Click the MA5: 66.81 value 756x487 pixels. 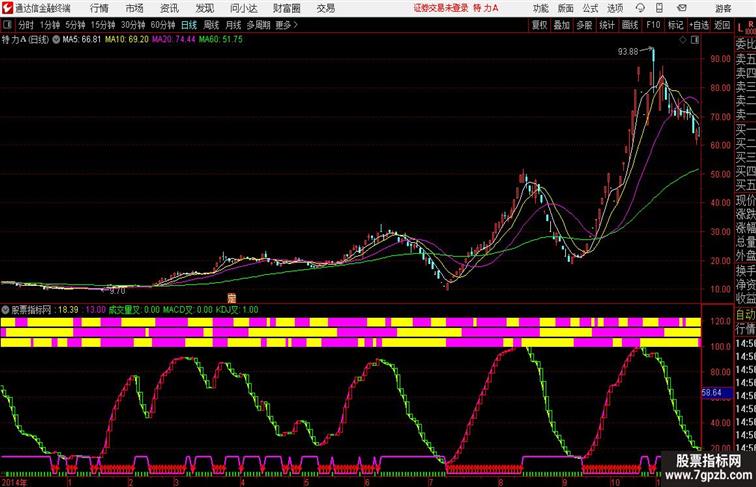(81, 40)
